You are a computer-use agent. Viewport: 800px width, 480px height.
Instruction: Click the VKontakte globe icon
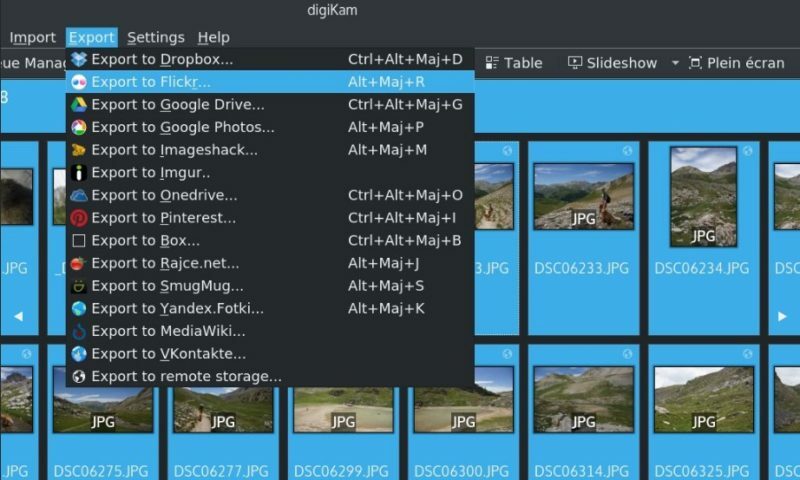coord(79,353)
